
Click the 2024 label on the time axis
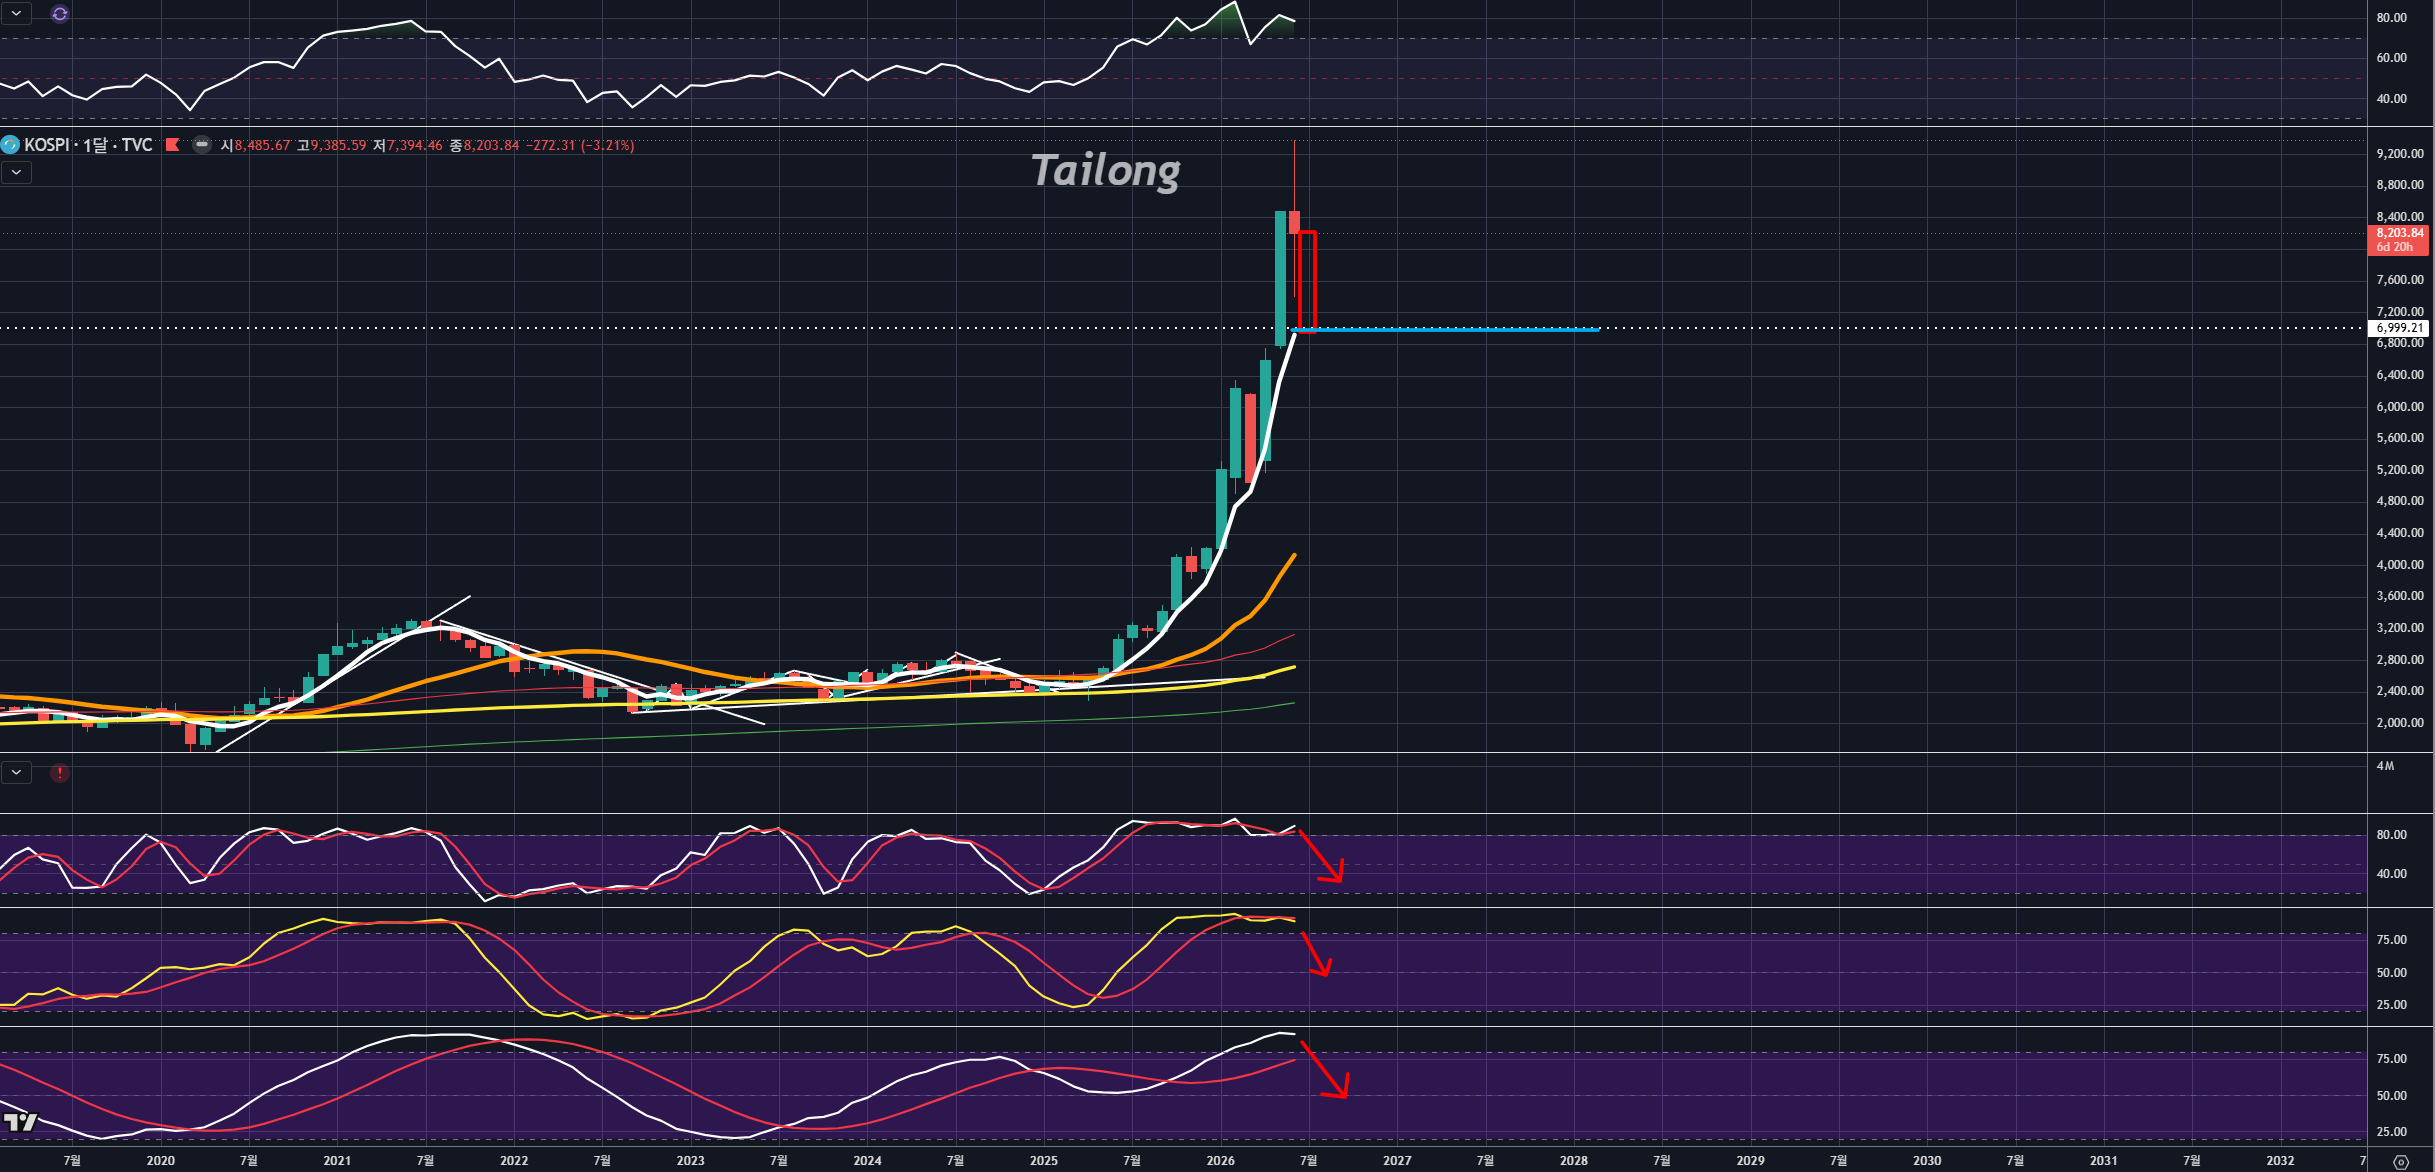867,1161
